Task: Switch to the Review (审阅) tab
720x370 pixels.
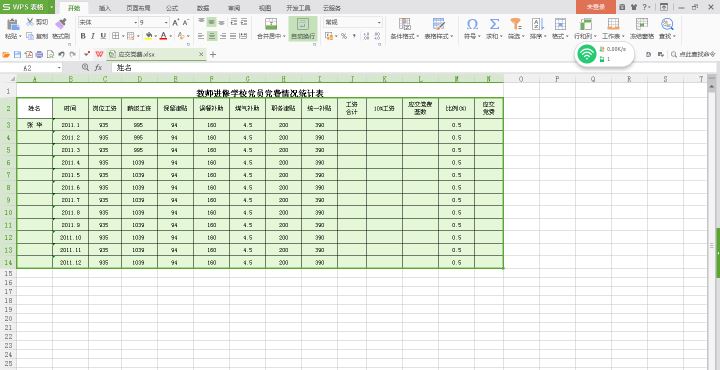Action: click(x=234, y=8)
